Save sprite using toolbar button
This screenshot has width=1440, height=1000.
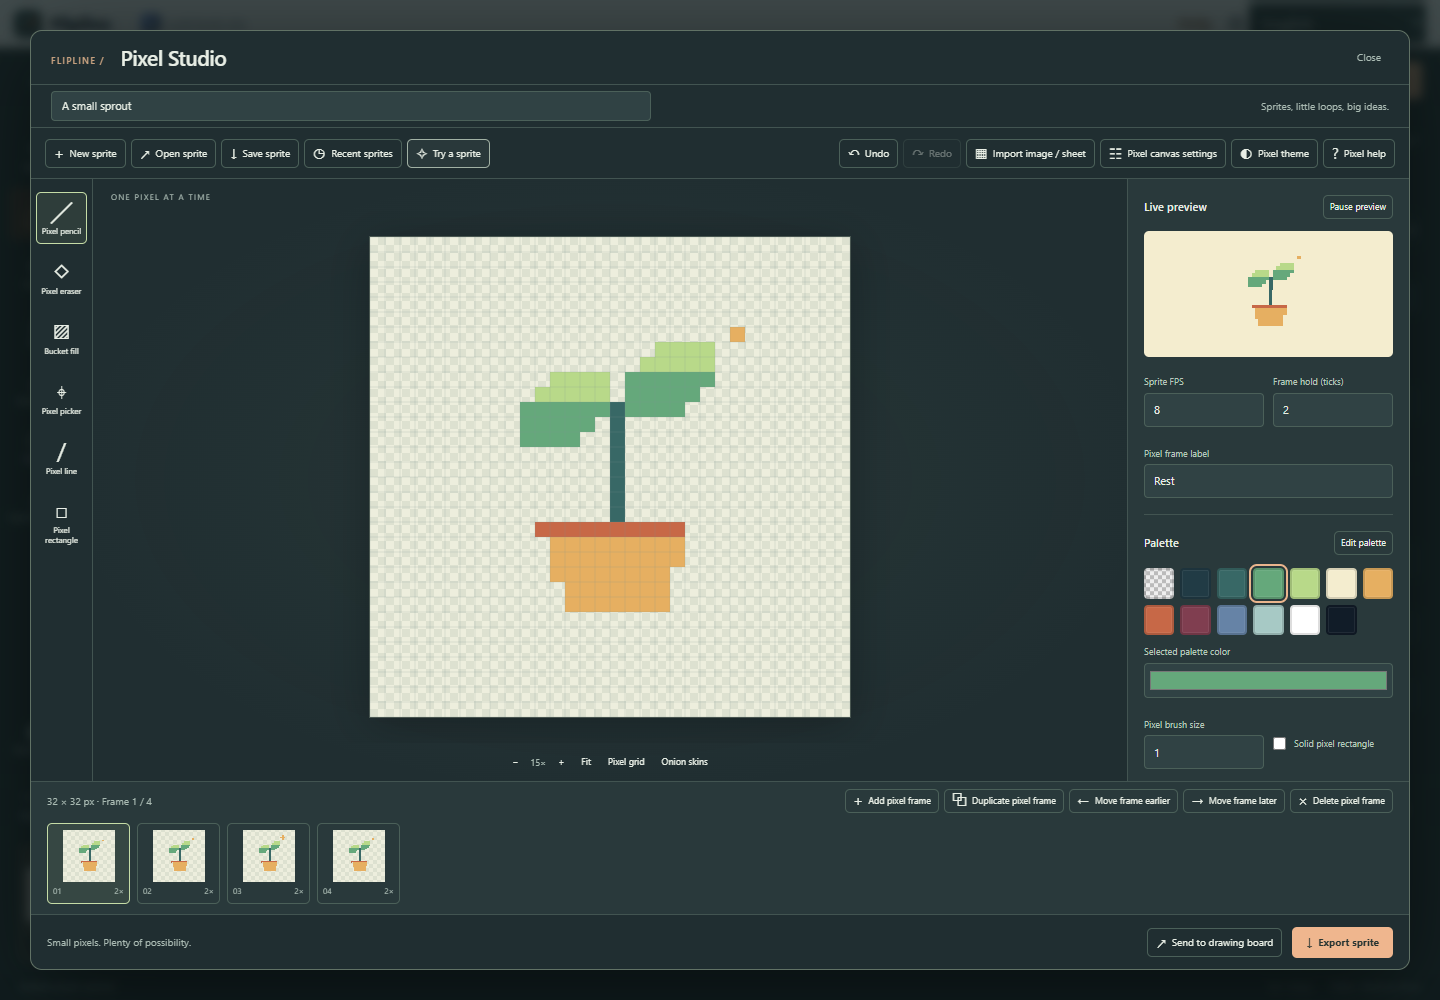[260, 154]
